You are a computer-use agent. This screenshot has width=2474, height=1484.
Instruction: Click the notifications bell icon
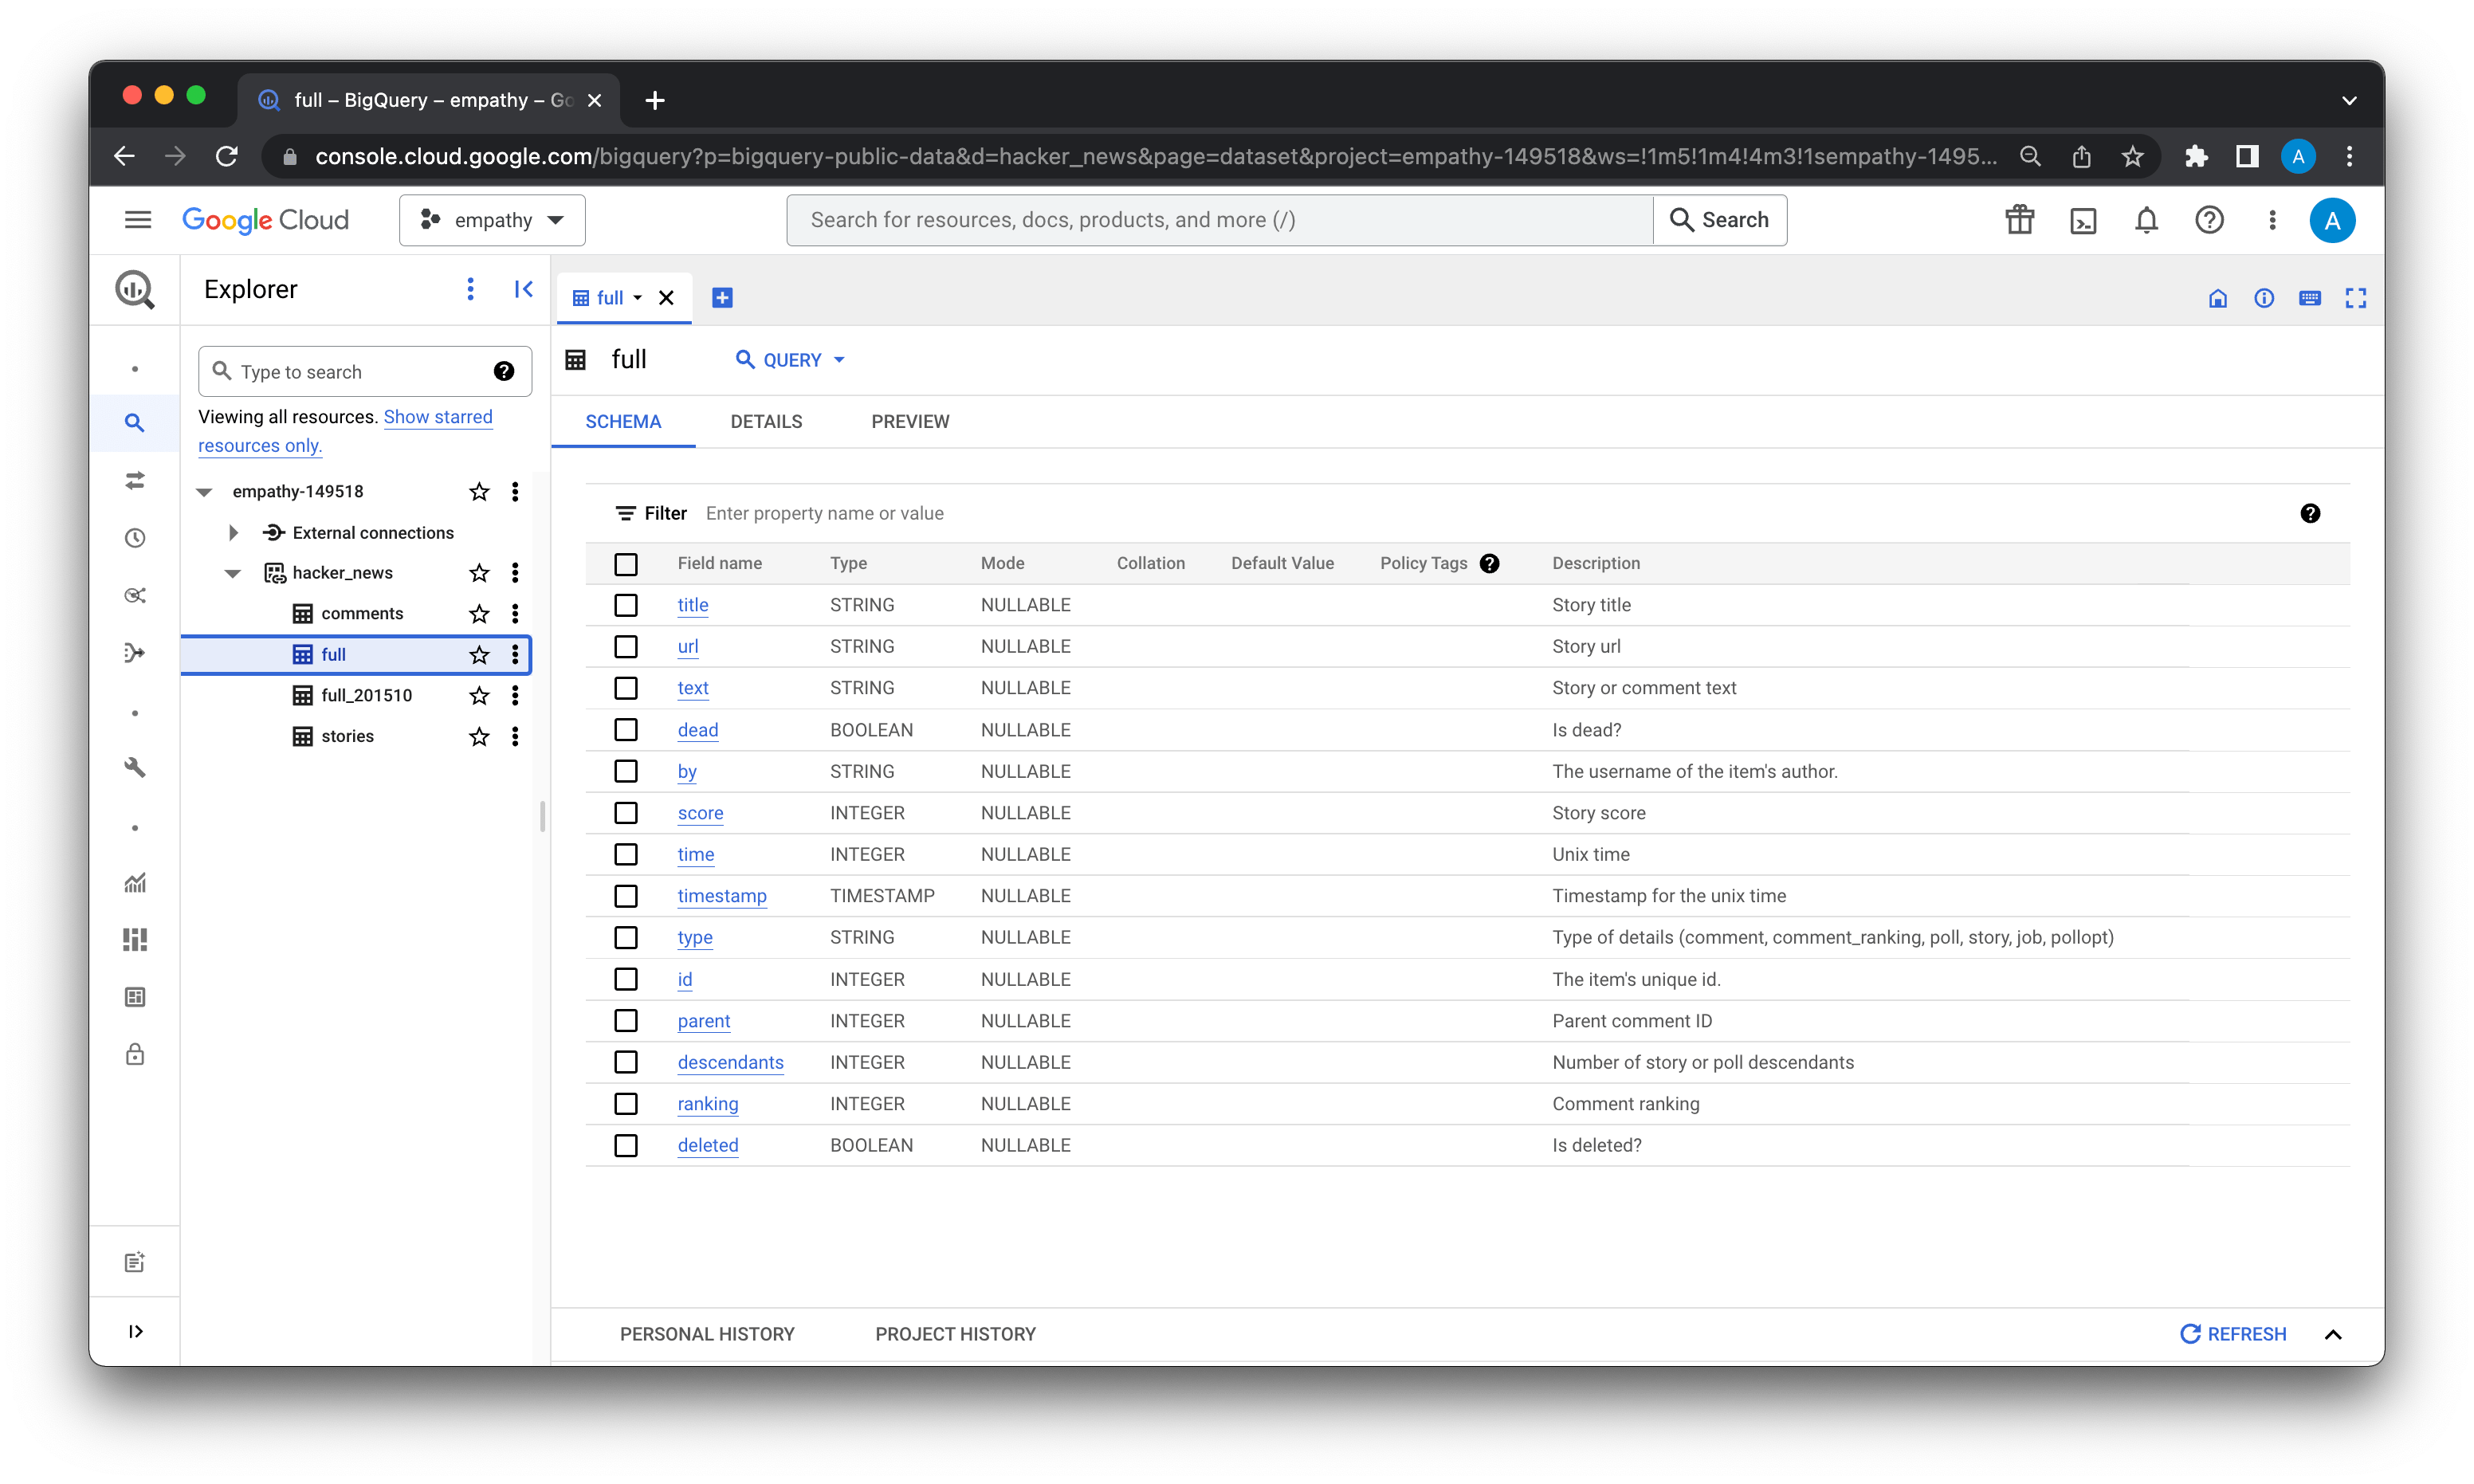(x=2146, y=220)
